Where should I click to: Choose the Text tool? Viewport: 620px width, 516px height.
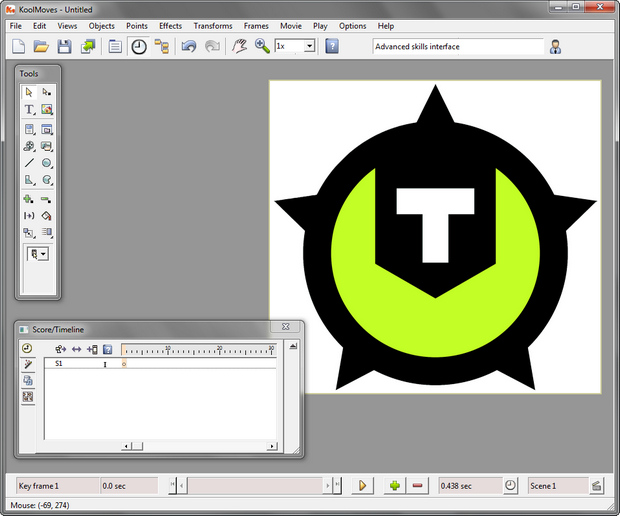click(x=29, y=109)
